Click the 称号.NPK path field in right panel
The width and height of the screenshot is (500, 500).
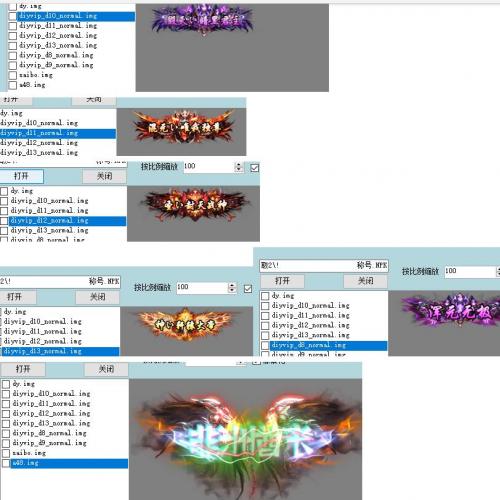[x=324, y=266]
